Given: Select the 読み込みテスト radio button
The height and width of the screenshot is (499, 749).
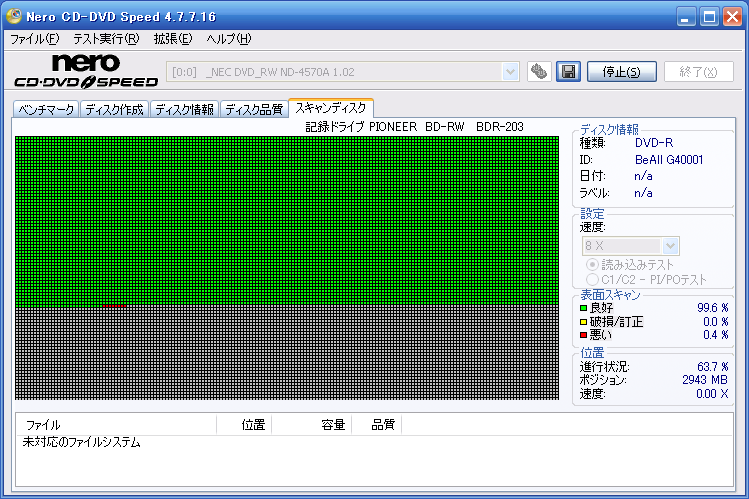Looking at the screenshot, I should coord(592,265).
